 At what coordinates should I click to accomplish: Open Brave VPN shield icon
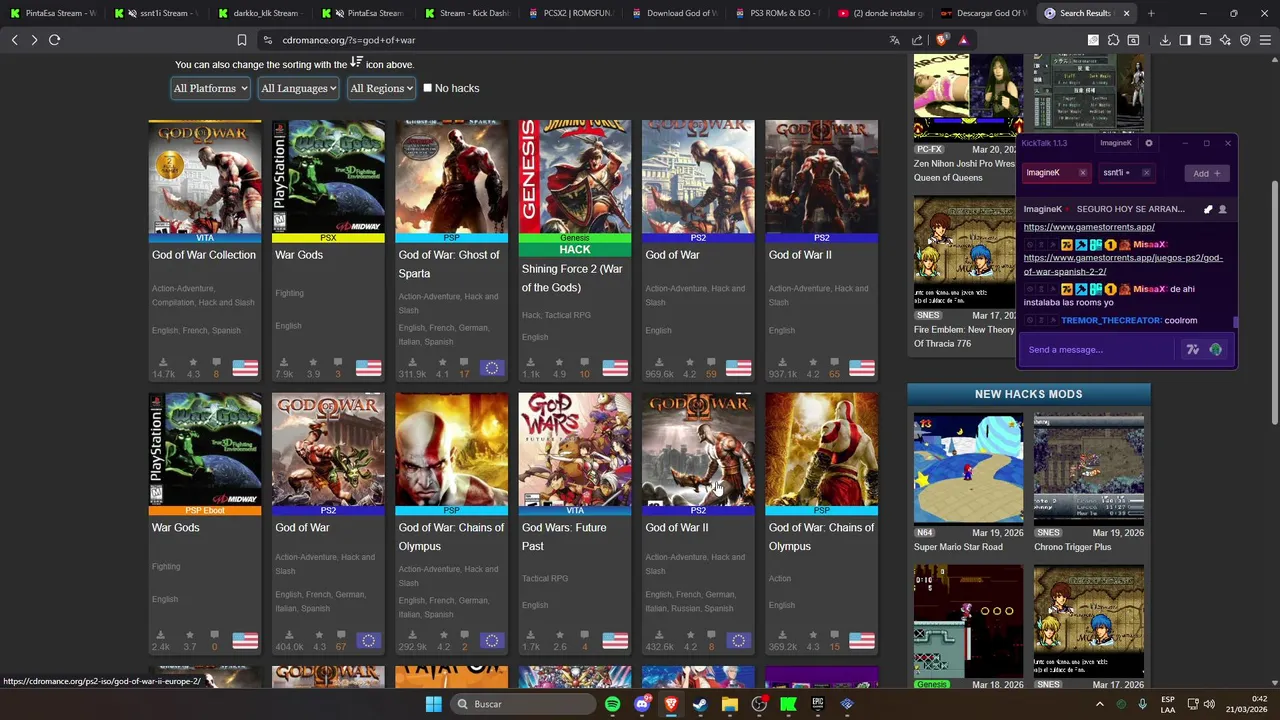point(1245,40)
